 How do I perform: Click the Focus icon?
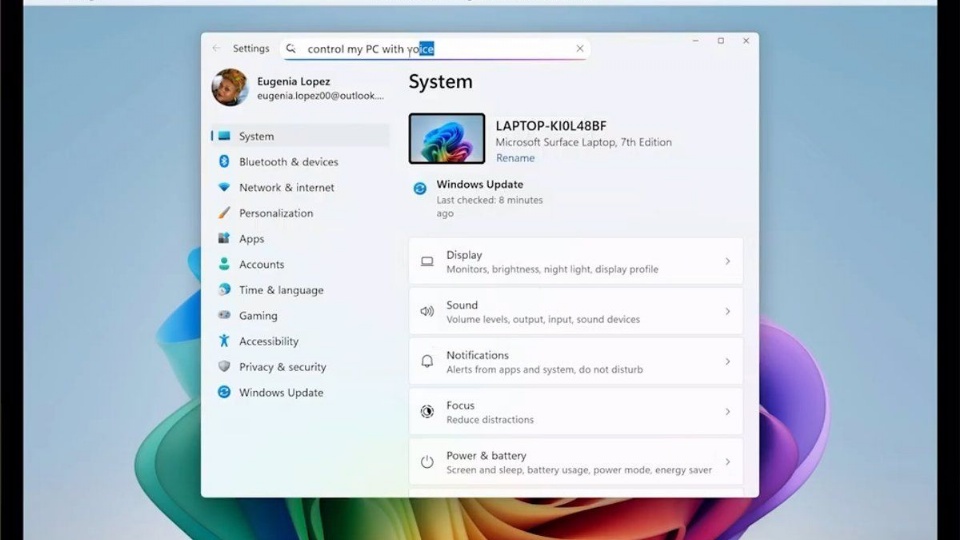(x=427, y=411)
